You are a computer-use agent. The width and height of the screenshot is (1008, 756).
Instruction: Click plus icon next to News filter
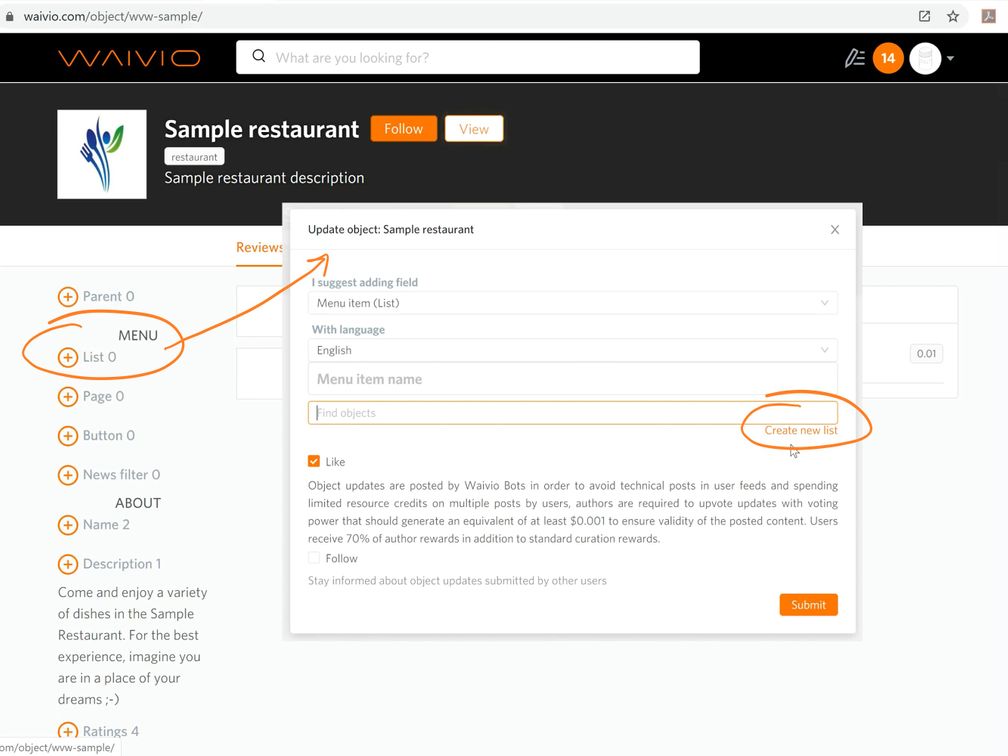[x=67, y=475]
